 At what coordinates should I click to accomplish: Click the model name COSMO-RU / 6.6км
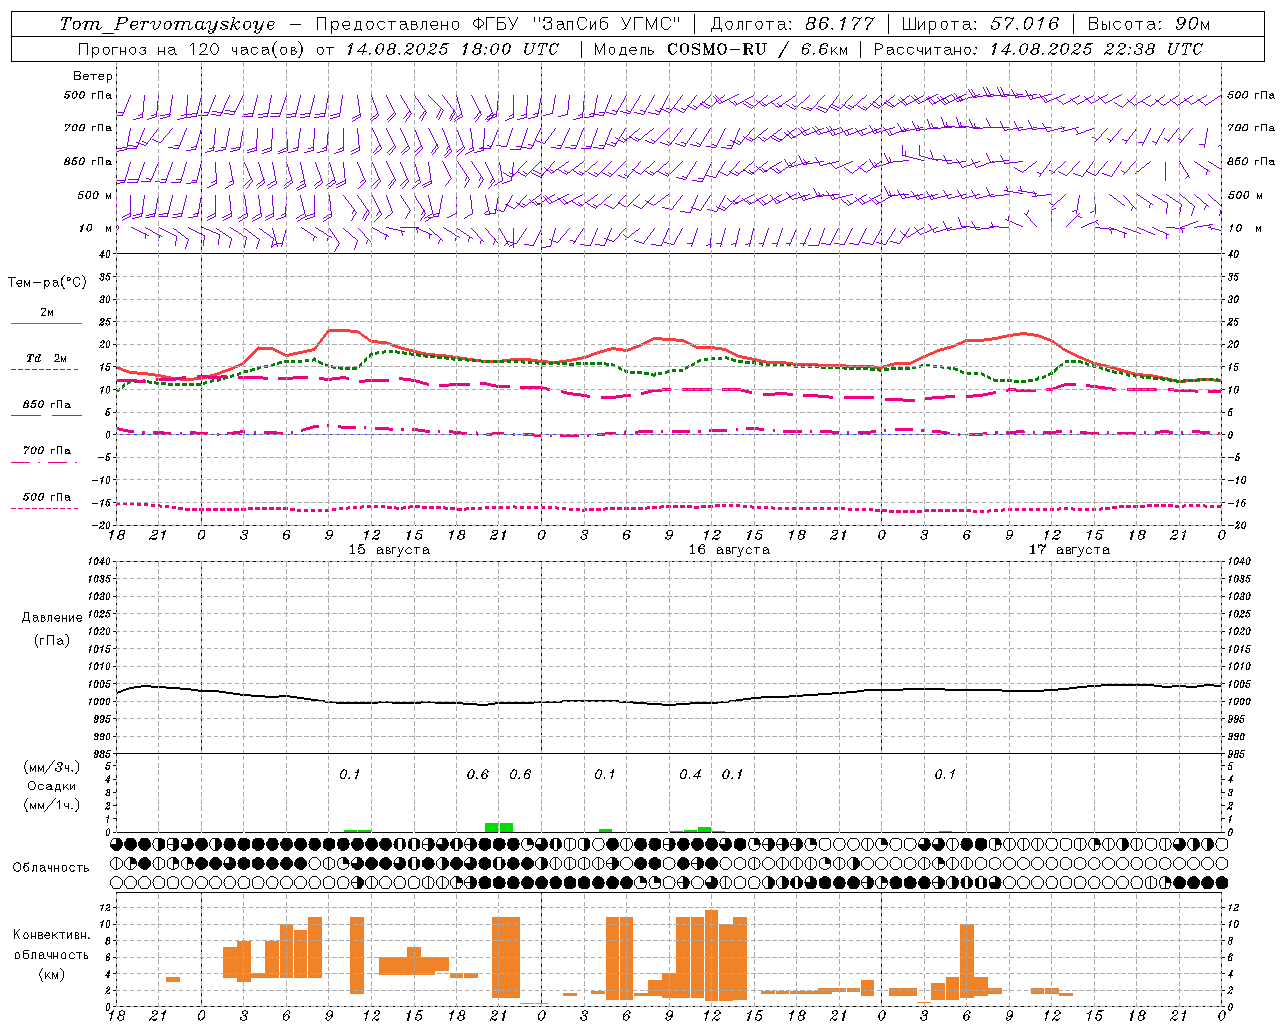[x=757, y=49]
